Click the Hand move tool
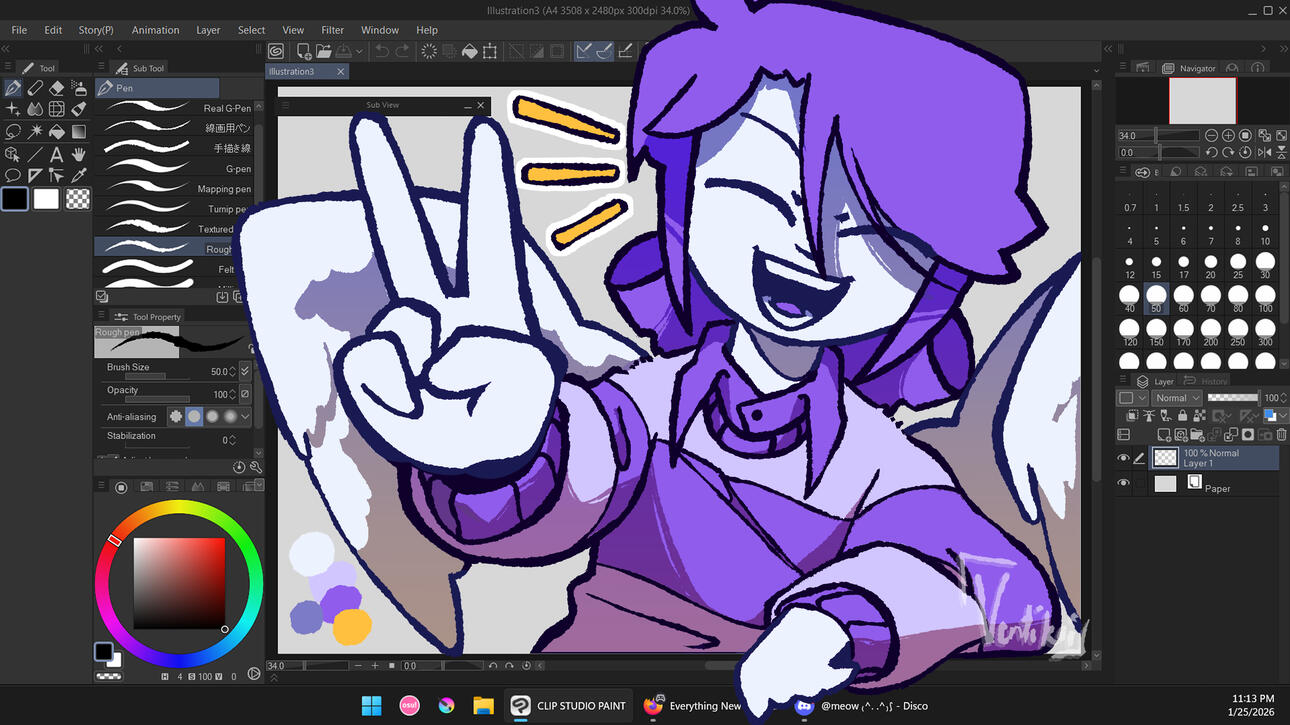The width and height of the screenshot is (1290, 725). [x=79, y=154]
